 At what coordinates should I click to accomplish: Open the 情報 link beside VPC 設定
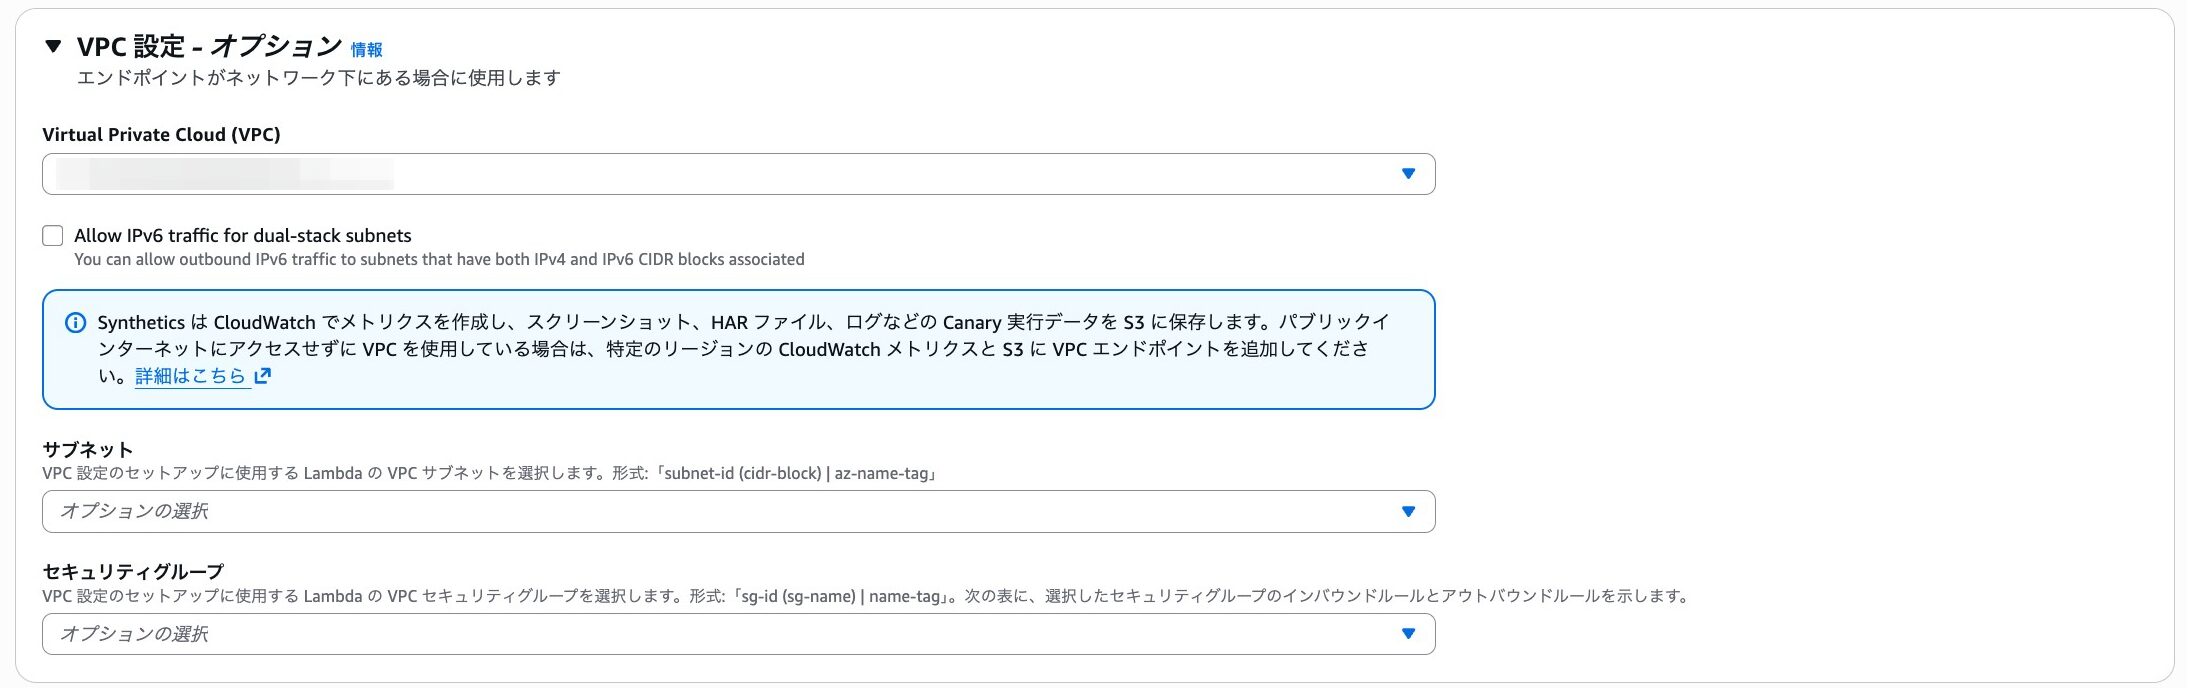[366, 49]
